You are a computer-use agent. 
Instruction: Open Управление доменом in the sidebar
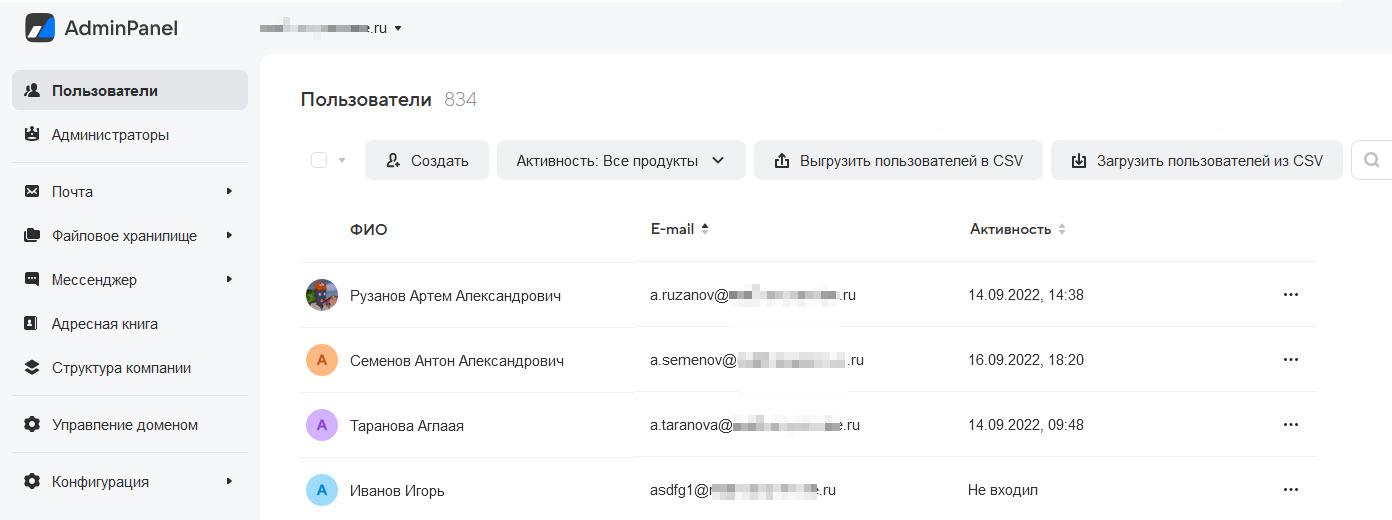(x=124, y=425)
